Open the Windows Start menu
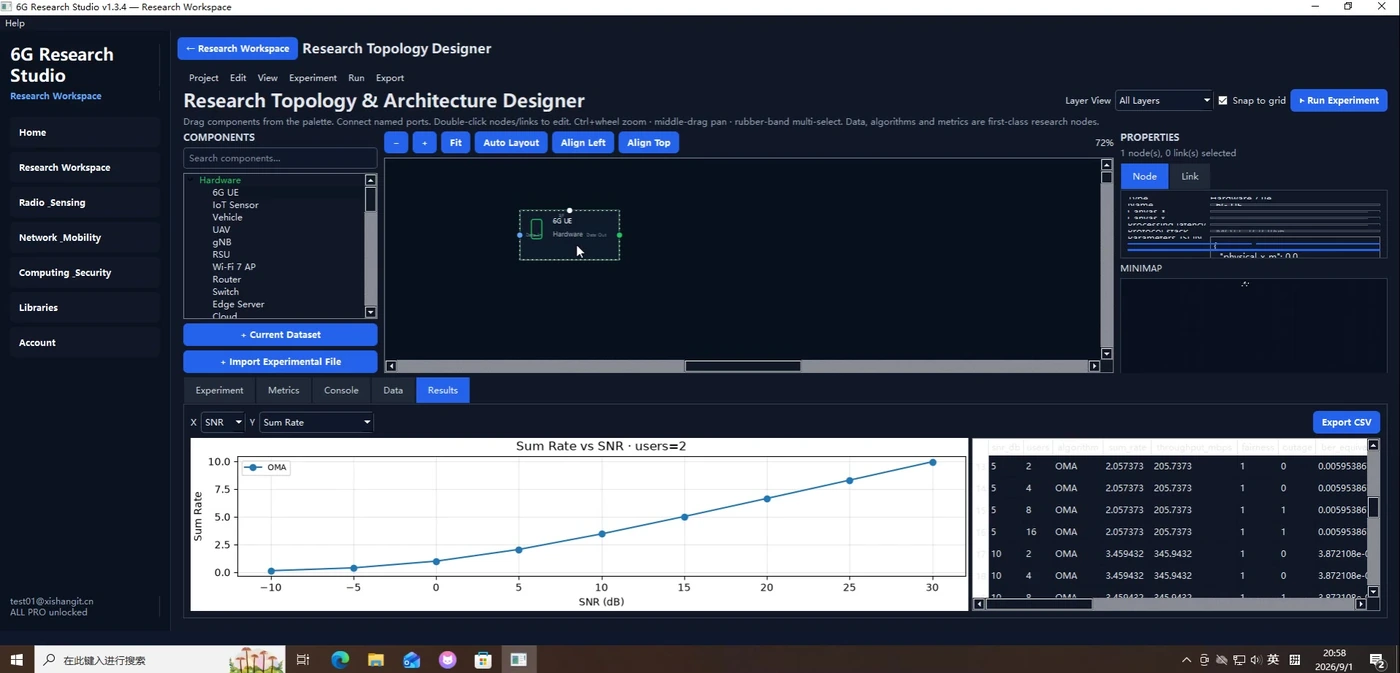This screenshot has width=1400, height=673. pyautogui.click(x=16, y=660)
